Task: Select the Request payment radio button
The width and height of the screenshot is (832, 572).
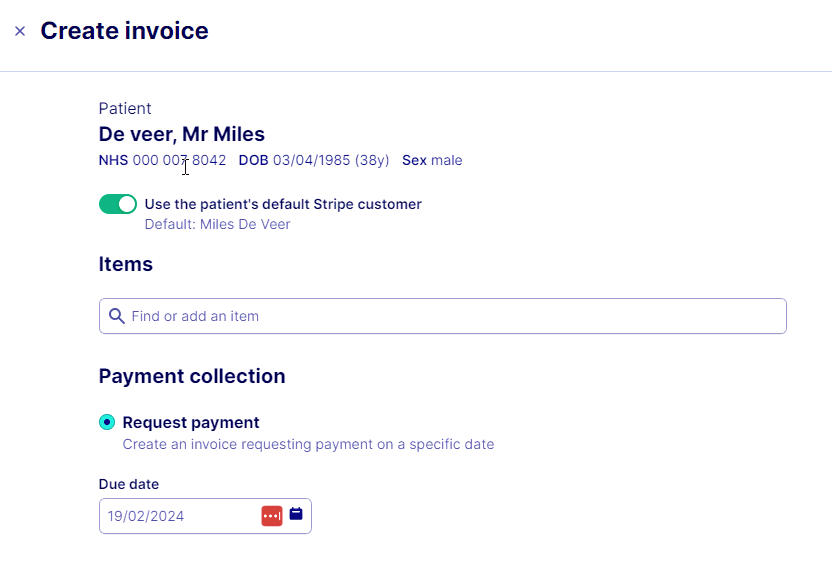Action: tap(107, 422)
